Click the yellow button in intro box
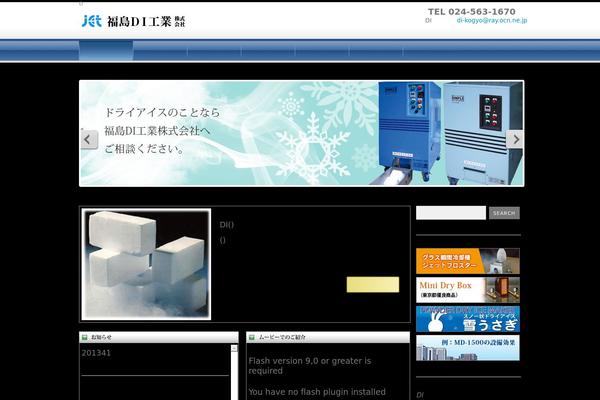The height and width of the screenshot is (400, 600). (373, 284)
